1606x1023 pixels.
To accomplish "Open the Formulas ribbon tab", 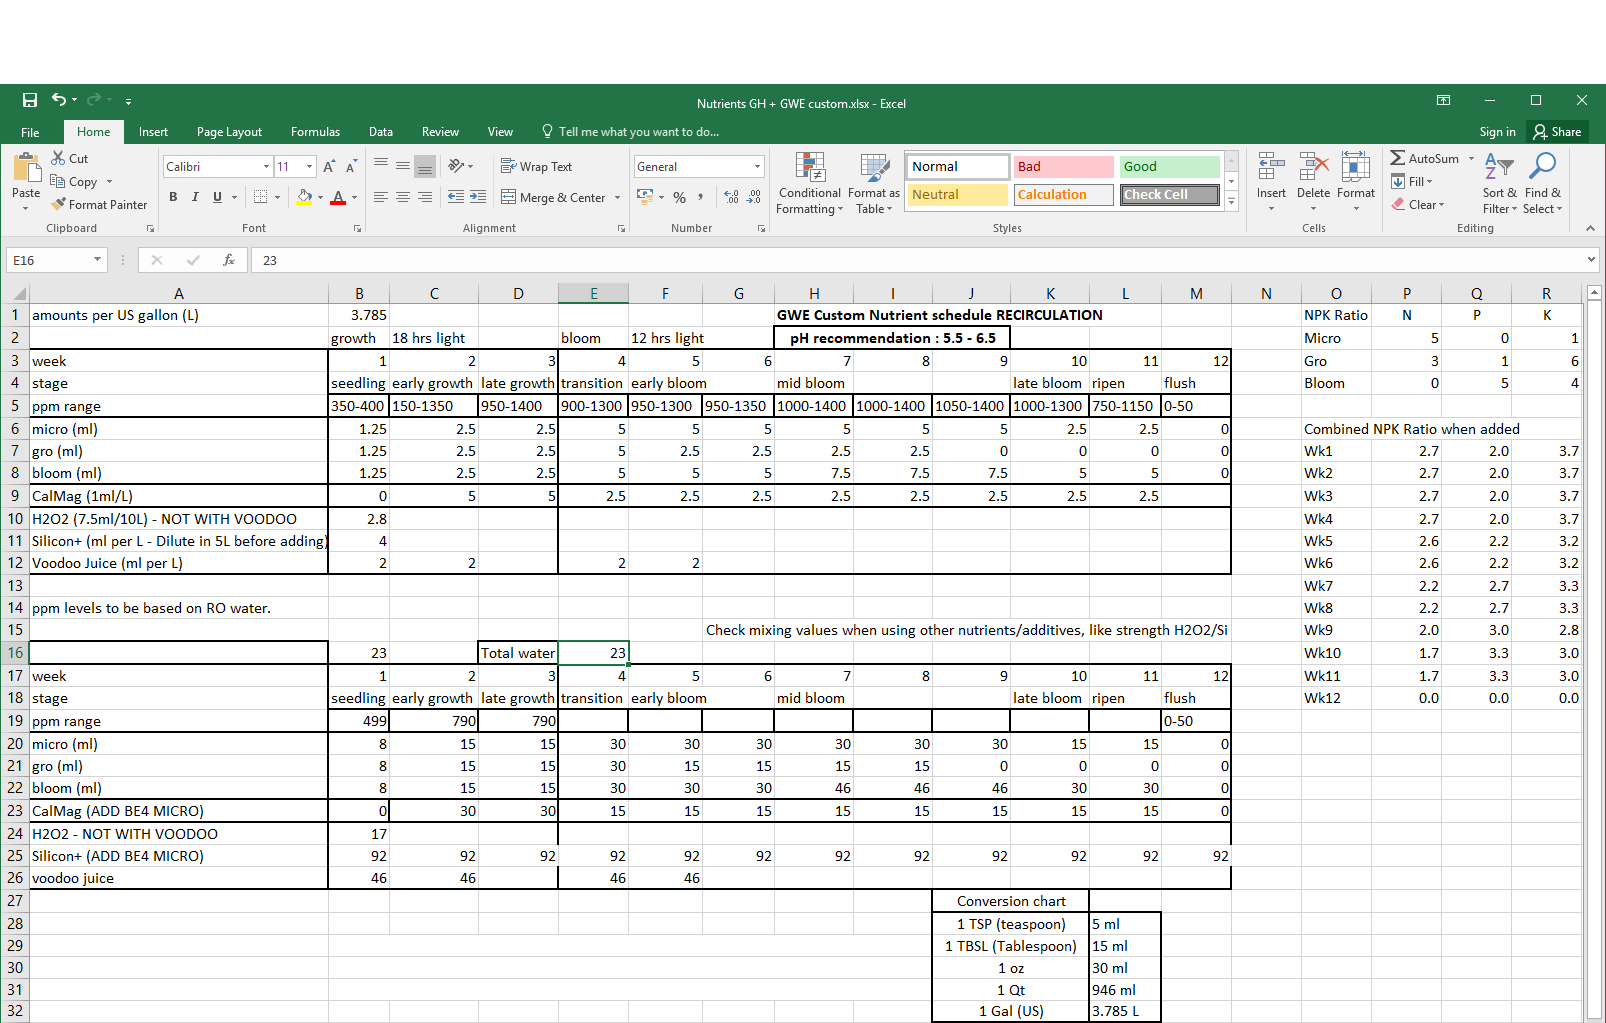I will (315, 132).
